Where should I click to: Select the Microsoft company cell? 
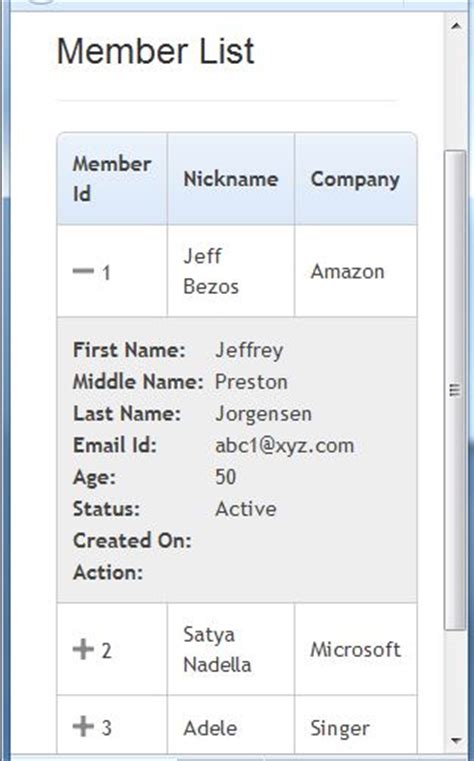click(356, 649)
